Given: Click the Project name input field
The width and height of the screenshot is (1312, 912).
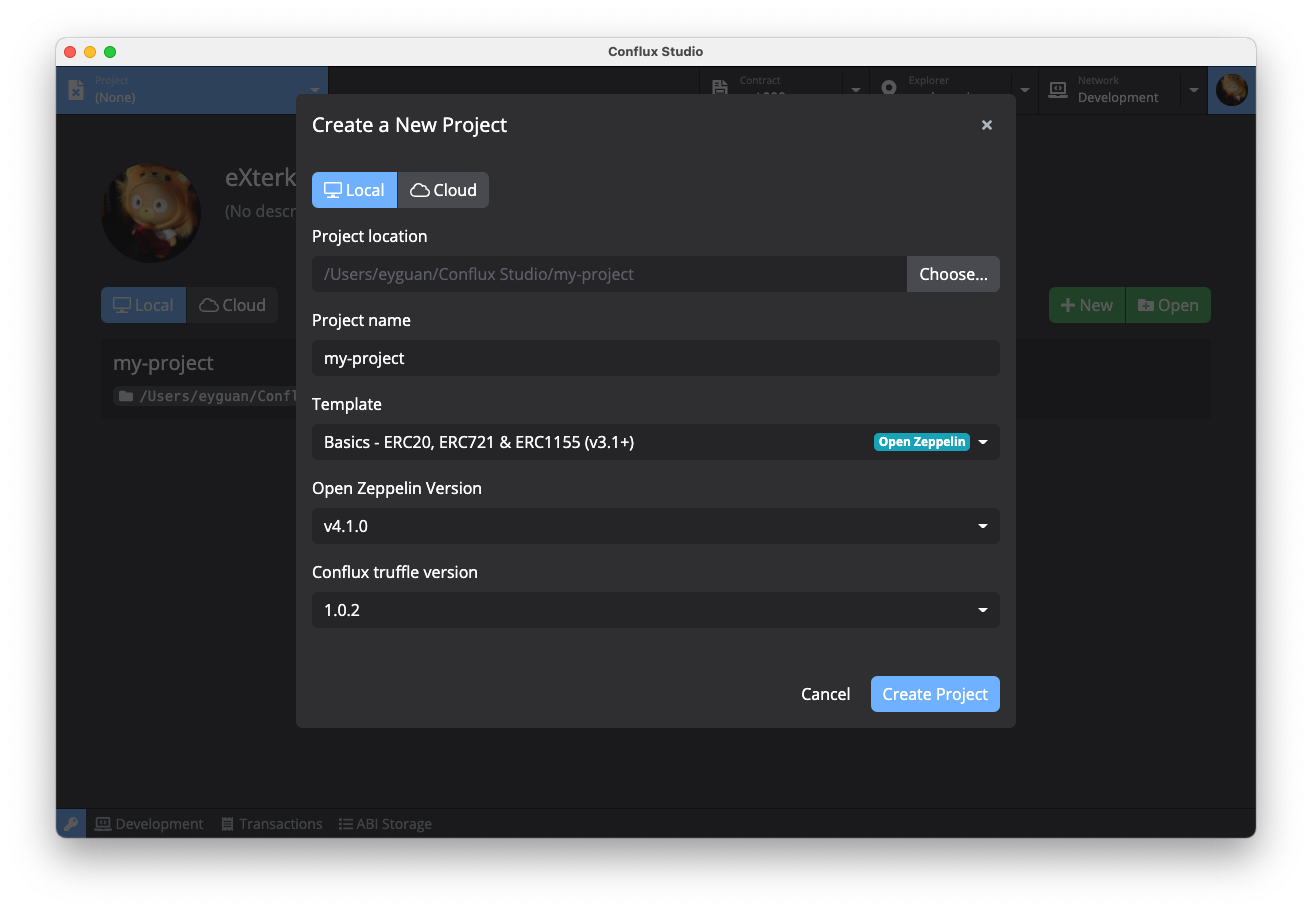Looking at the screenshot, I should pos(656,358).
